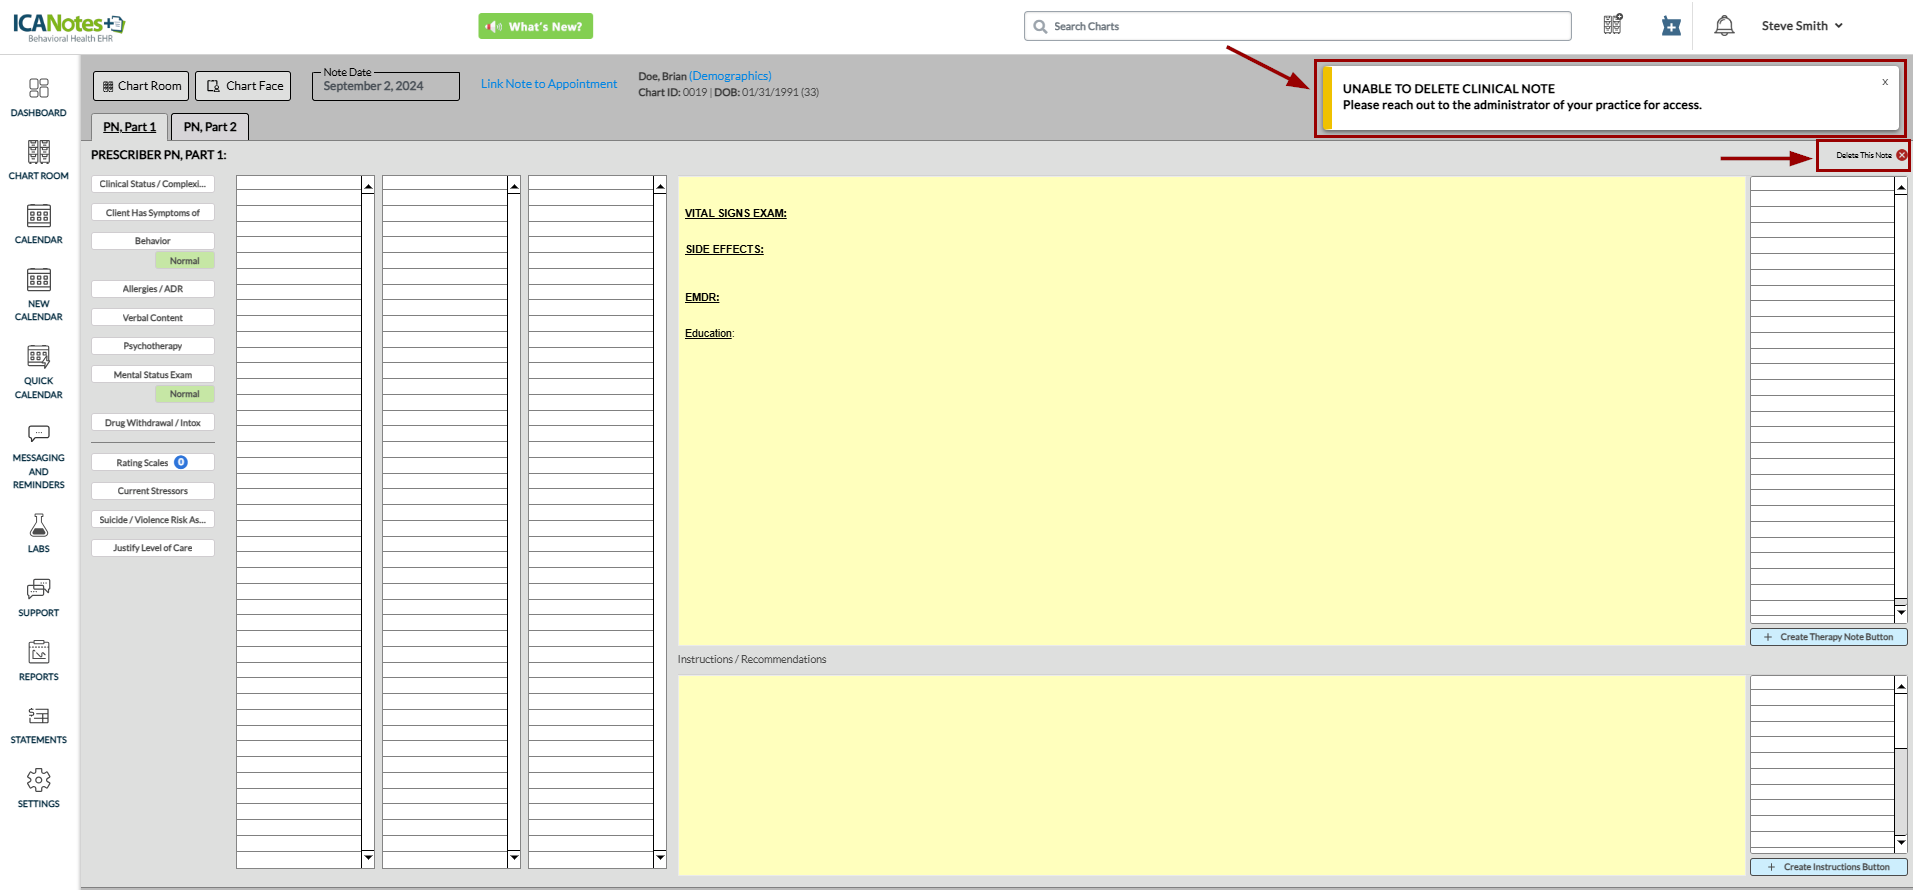Open the Settings gear

[38, 788]
